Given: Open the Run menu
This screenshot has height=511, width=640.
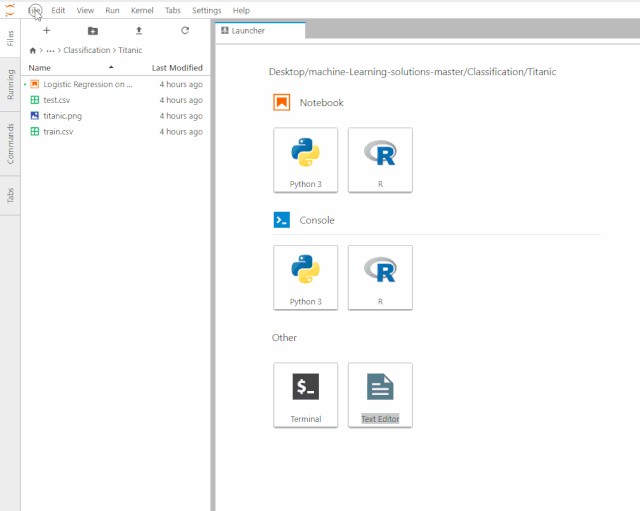Looking at the screenshot, I should (x=112, y=10).
